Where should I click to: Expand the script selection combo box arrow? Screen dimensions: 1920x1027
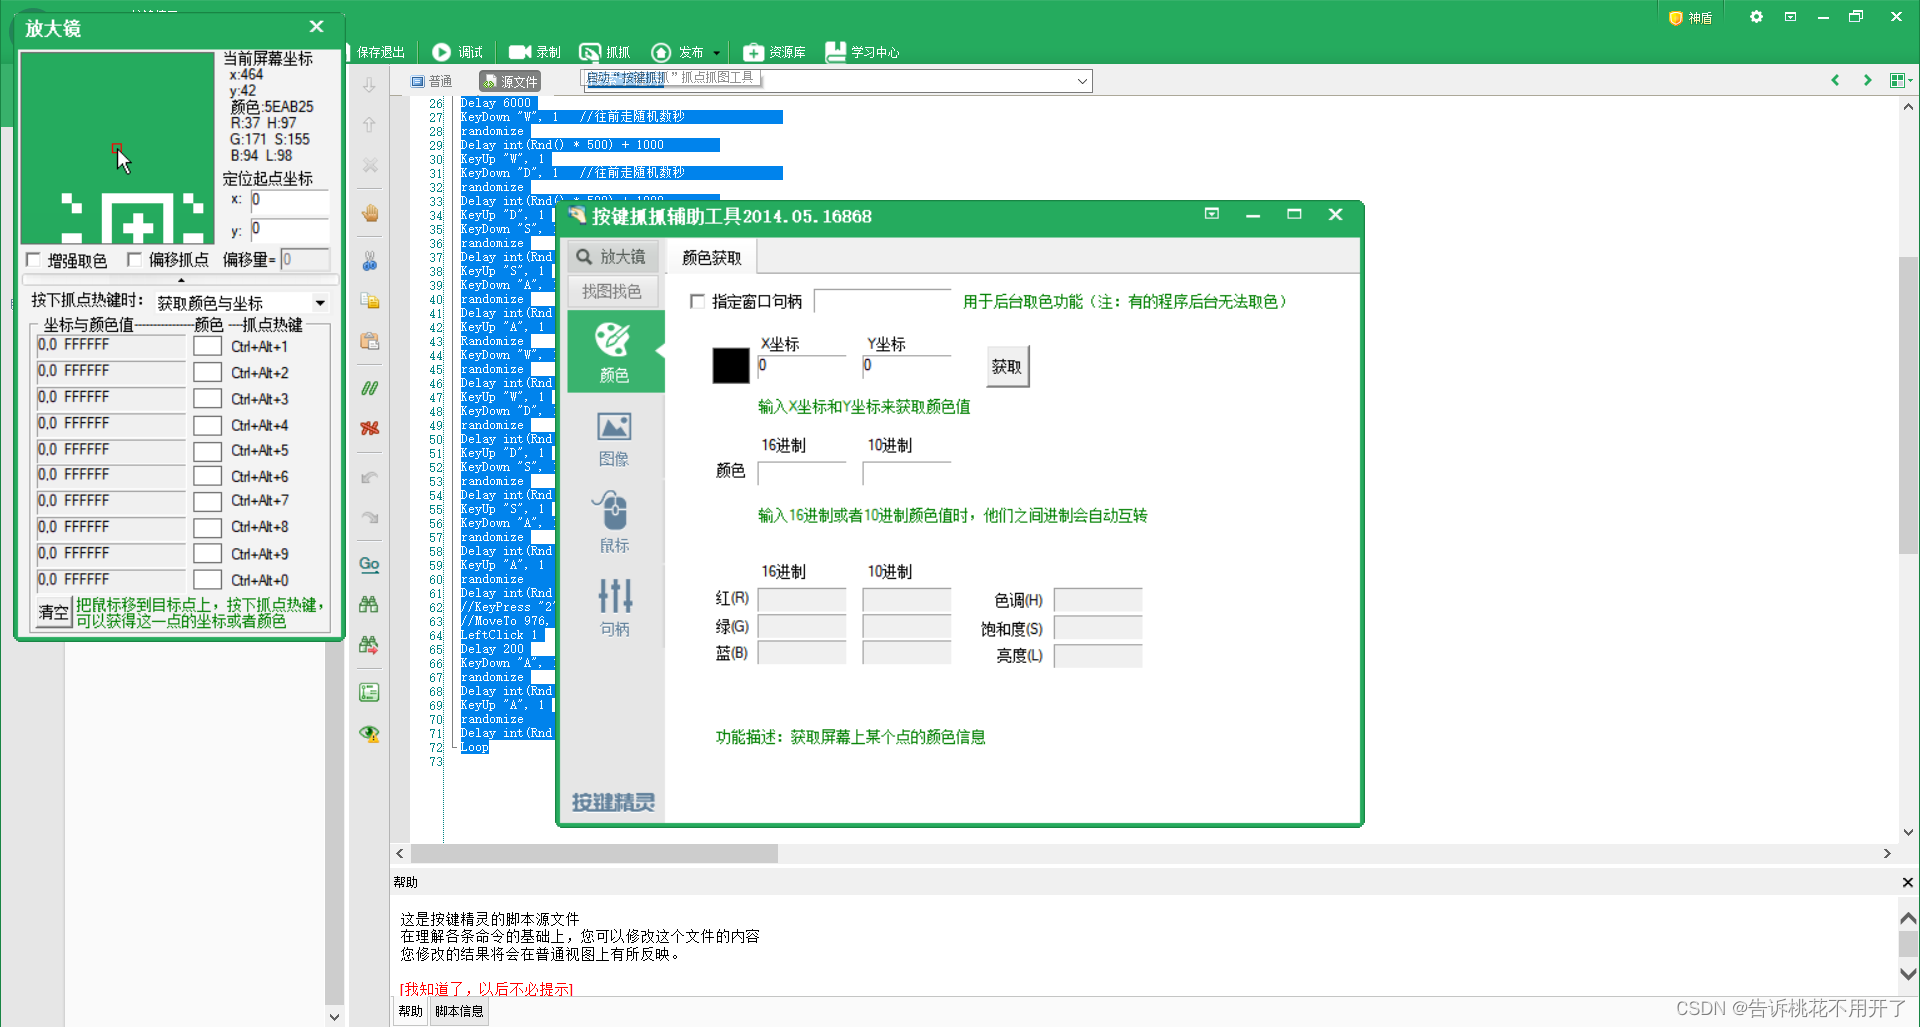pos(1082,81)
